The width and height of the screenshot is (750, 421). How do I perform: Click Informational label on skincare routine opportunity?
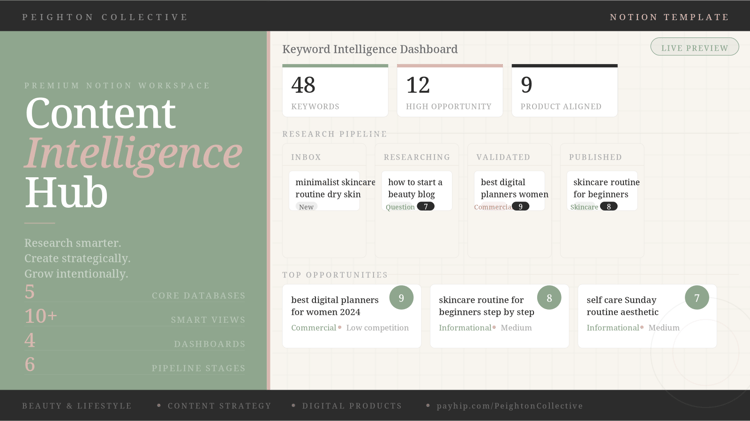coord(465,328)
